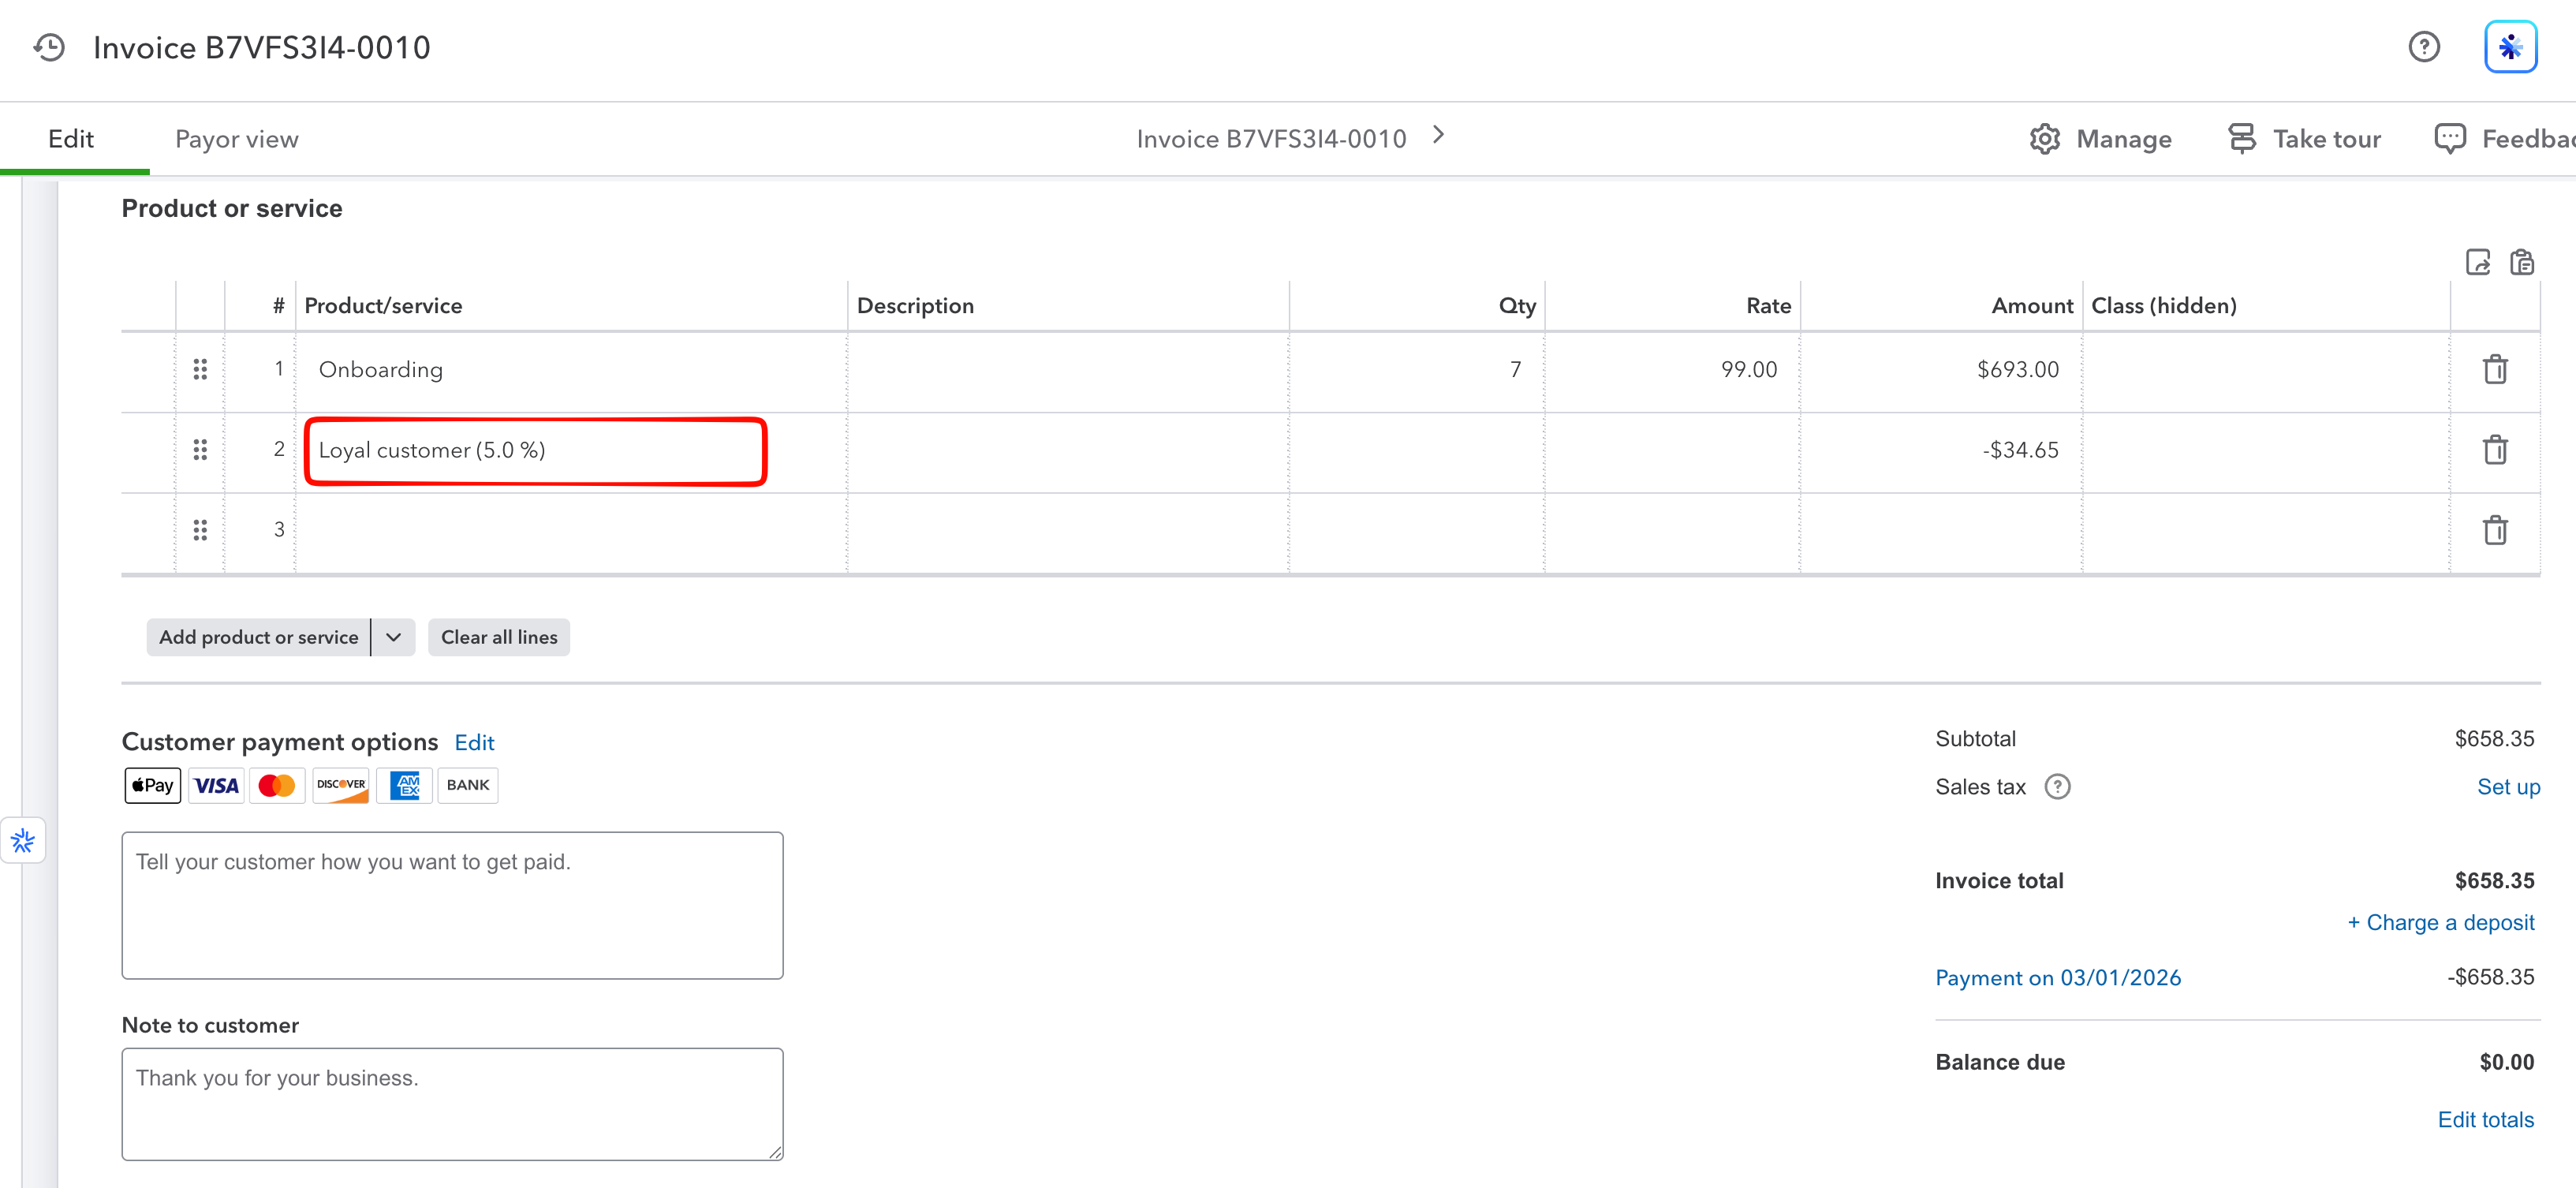This screenshot has width=2576, height=1188.
Task: Grab the drag handle for line 1
Action: 200,369
